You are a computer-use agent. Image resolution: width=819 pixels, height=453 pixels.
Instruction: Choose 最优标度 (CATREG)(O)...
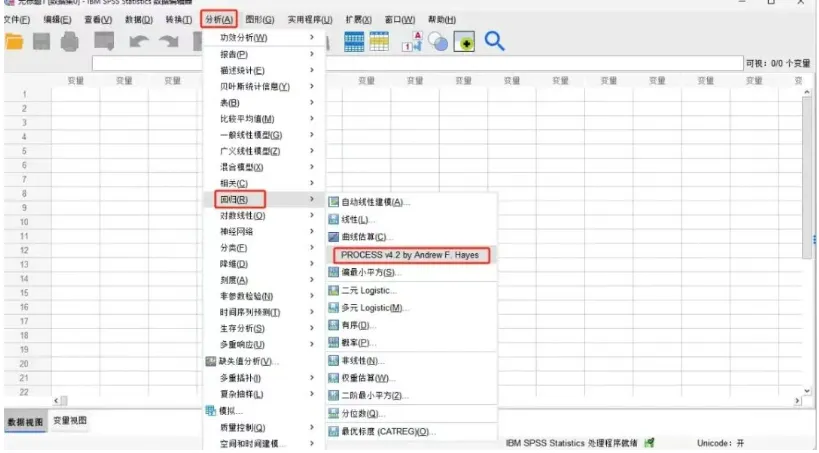[x=381, y=431]
